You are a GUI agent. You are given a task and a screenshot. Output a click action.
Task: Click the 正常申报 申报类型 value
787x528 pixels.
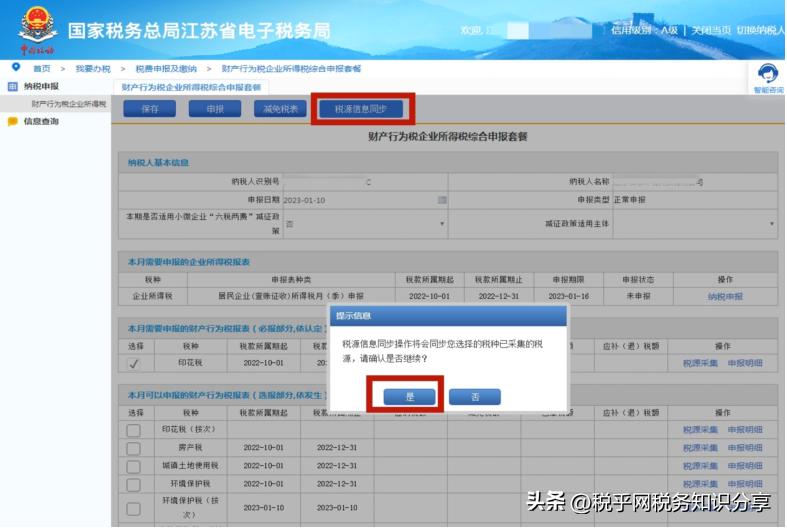tap(629, 200)
